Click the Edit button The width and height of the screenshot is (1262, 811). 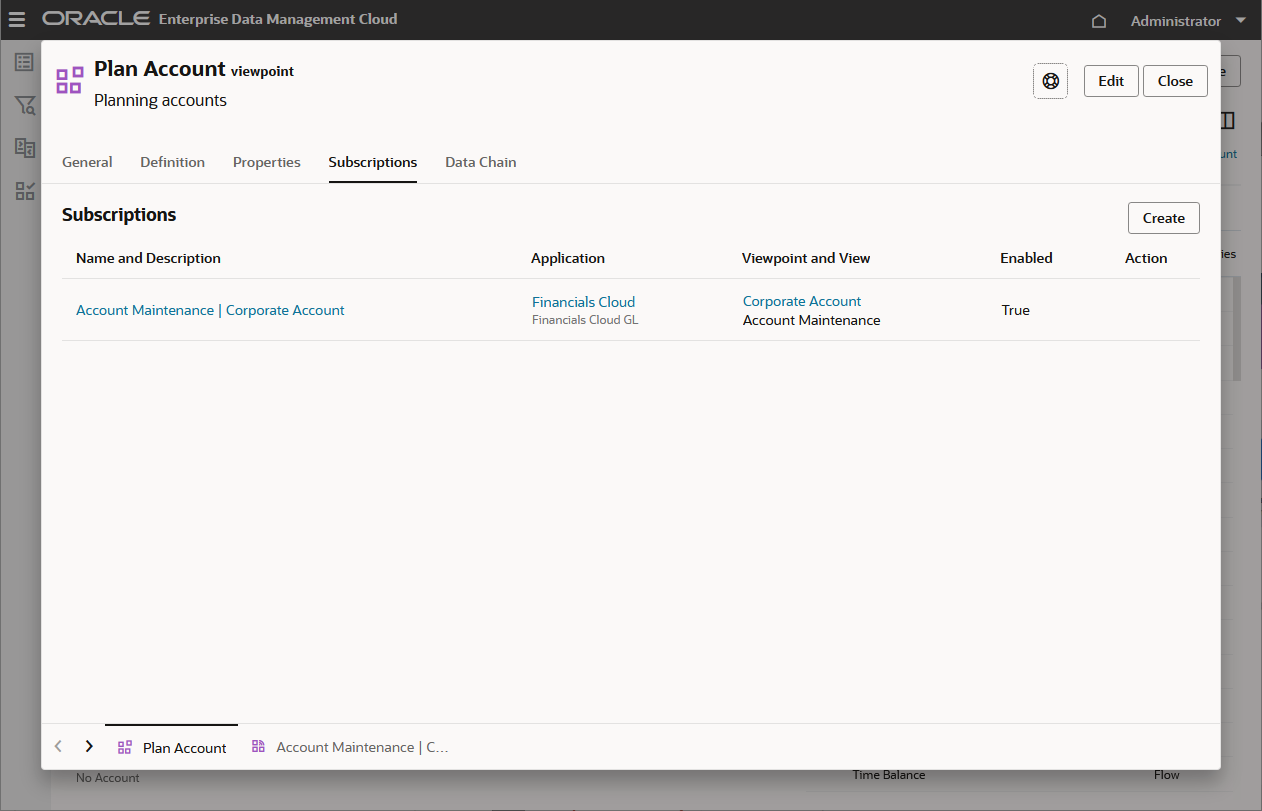1111,81
